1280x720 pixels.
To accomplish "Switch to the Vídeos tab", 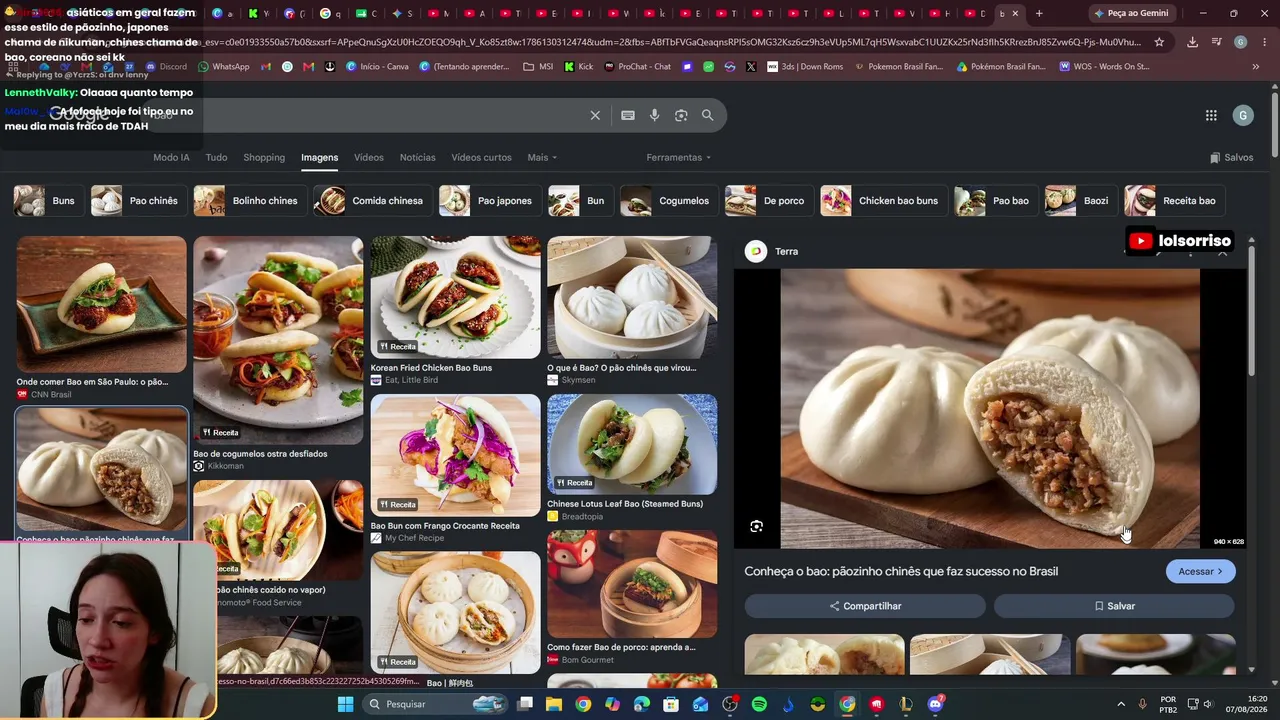I will click(x=369, y=157).
